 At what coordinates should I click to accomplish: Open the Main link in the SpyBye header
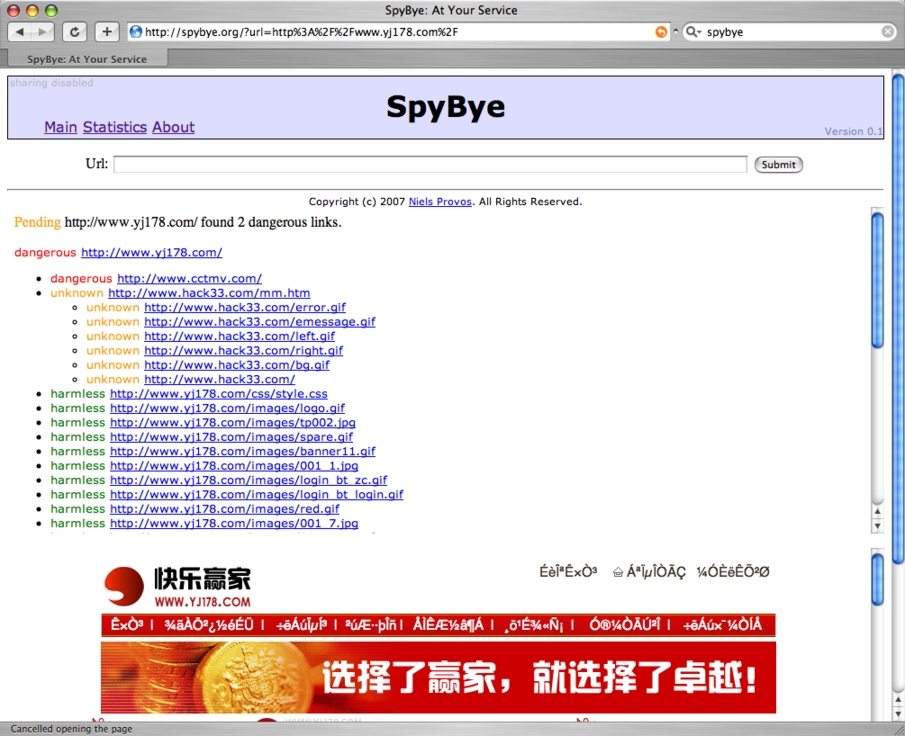[61, 127]
